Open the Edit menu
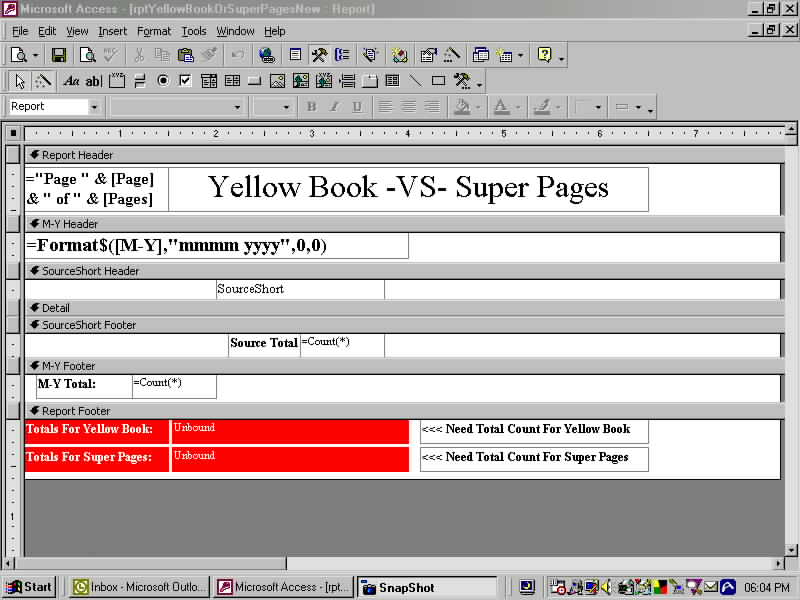Screen dimensions: 800x600 [x=47, y=31]
